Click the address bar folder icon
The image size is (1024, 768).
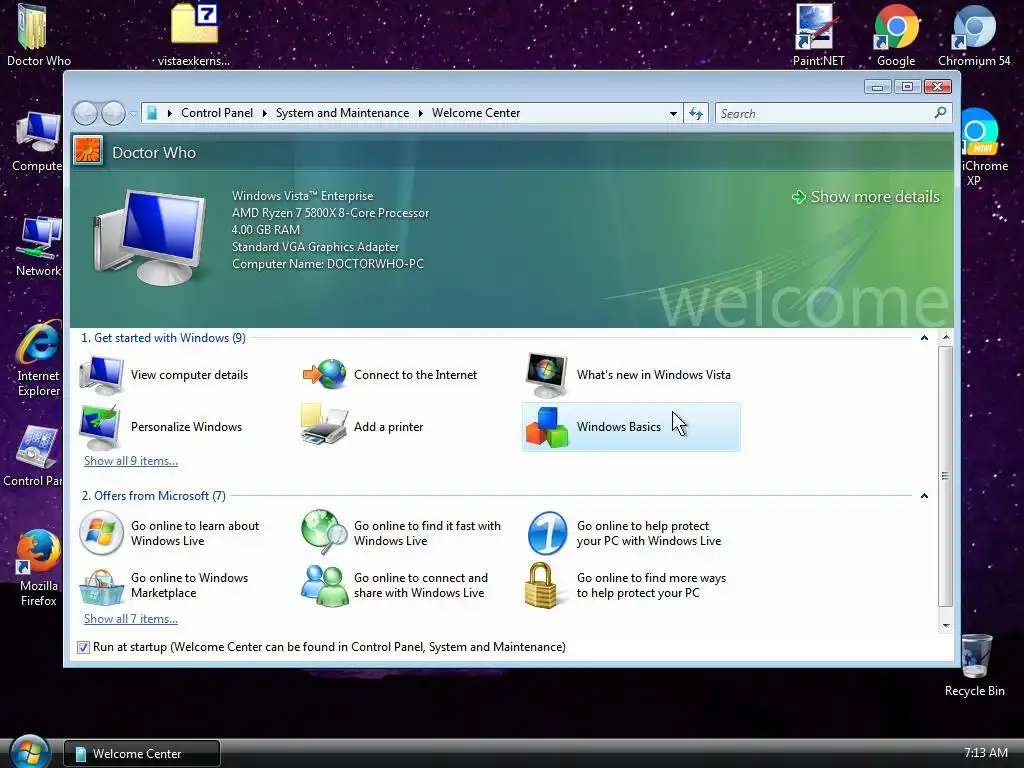pos(152,113)
